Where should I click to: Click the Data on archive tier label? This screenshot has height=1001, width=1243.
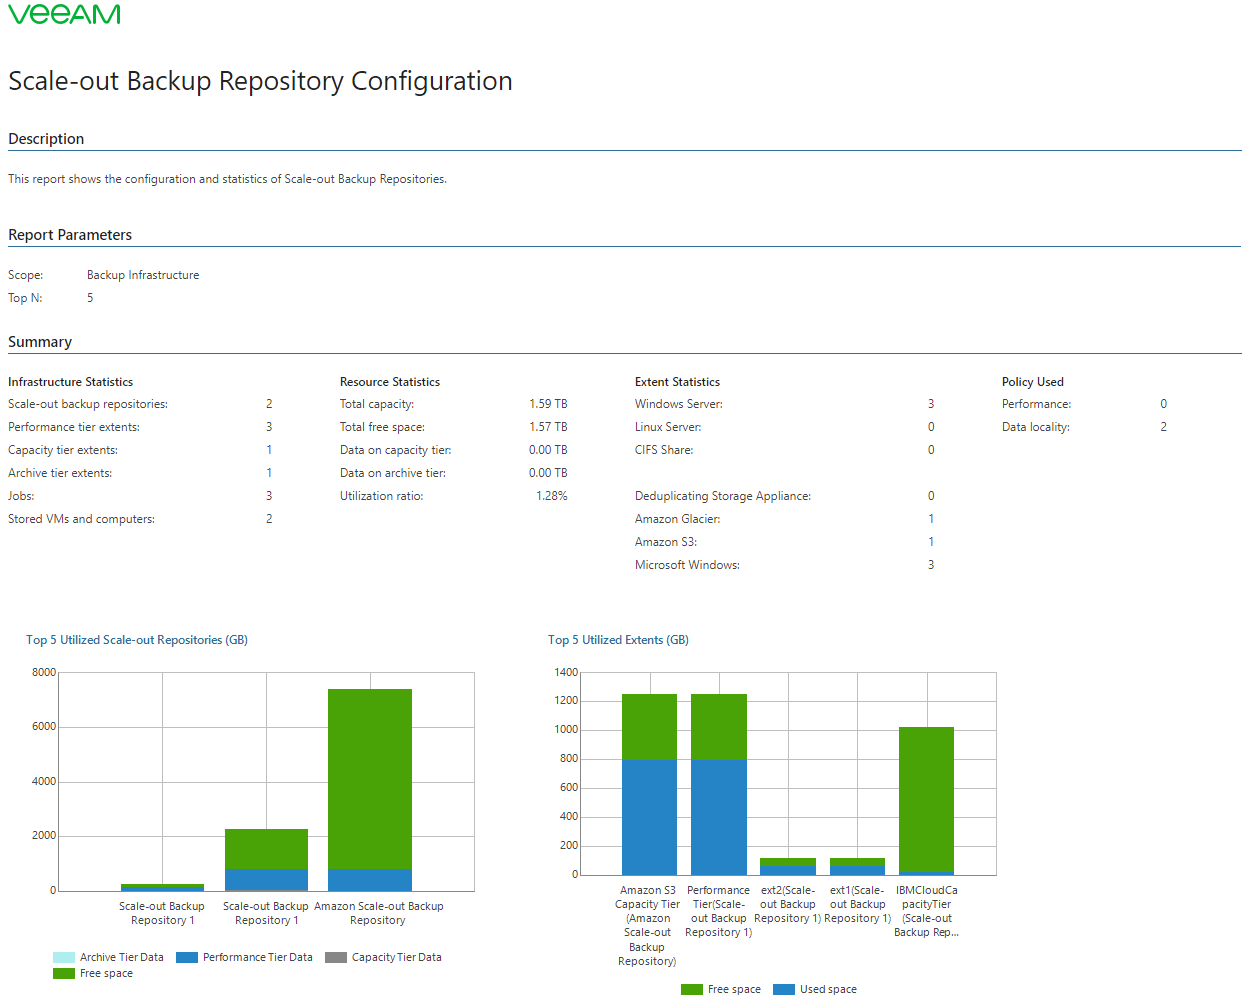[x=393, y=473]
